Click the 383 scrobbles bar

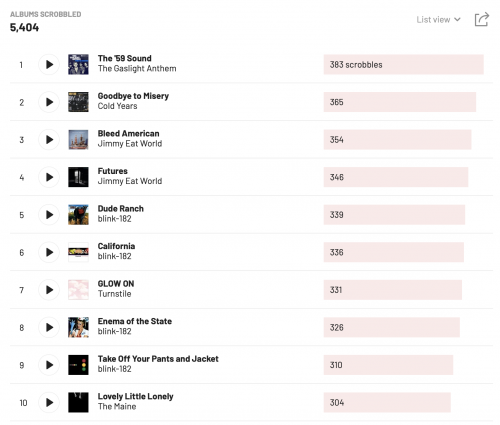coord(403,64)
